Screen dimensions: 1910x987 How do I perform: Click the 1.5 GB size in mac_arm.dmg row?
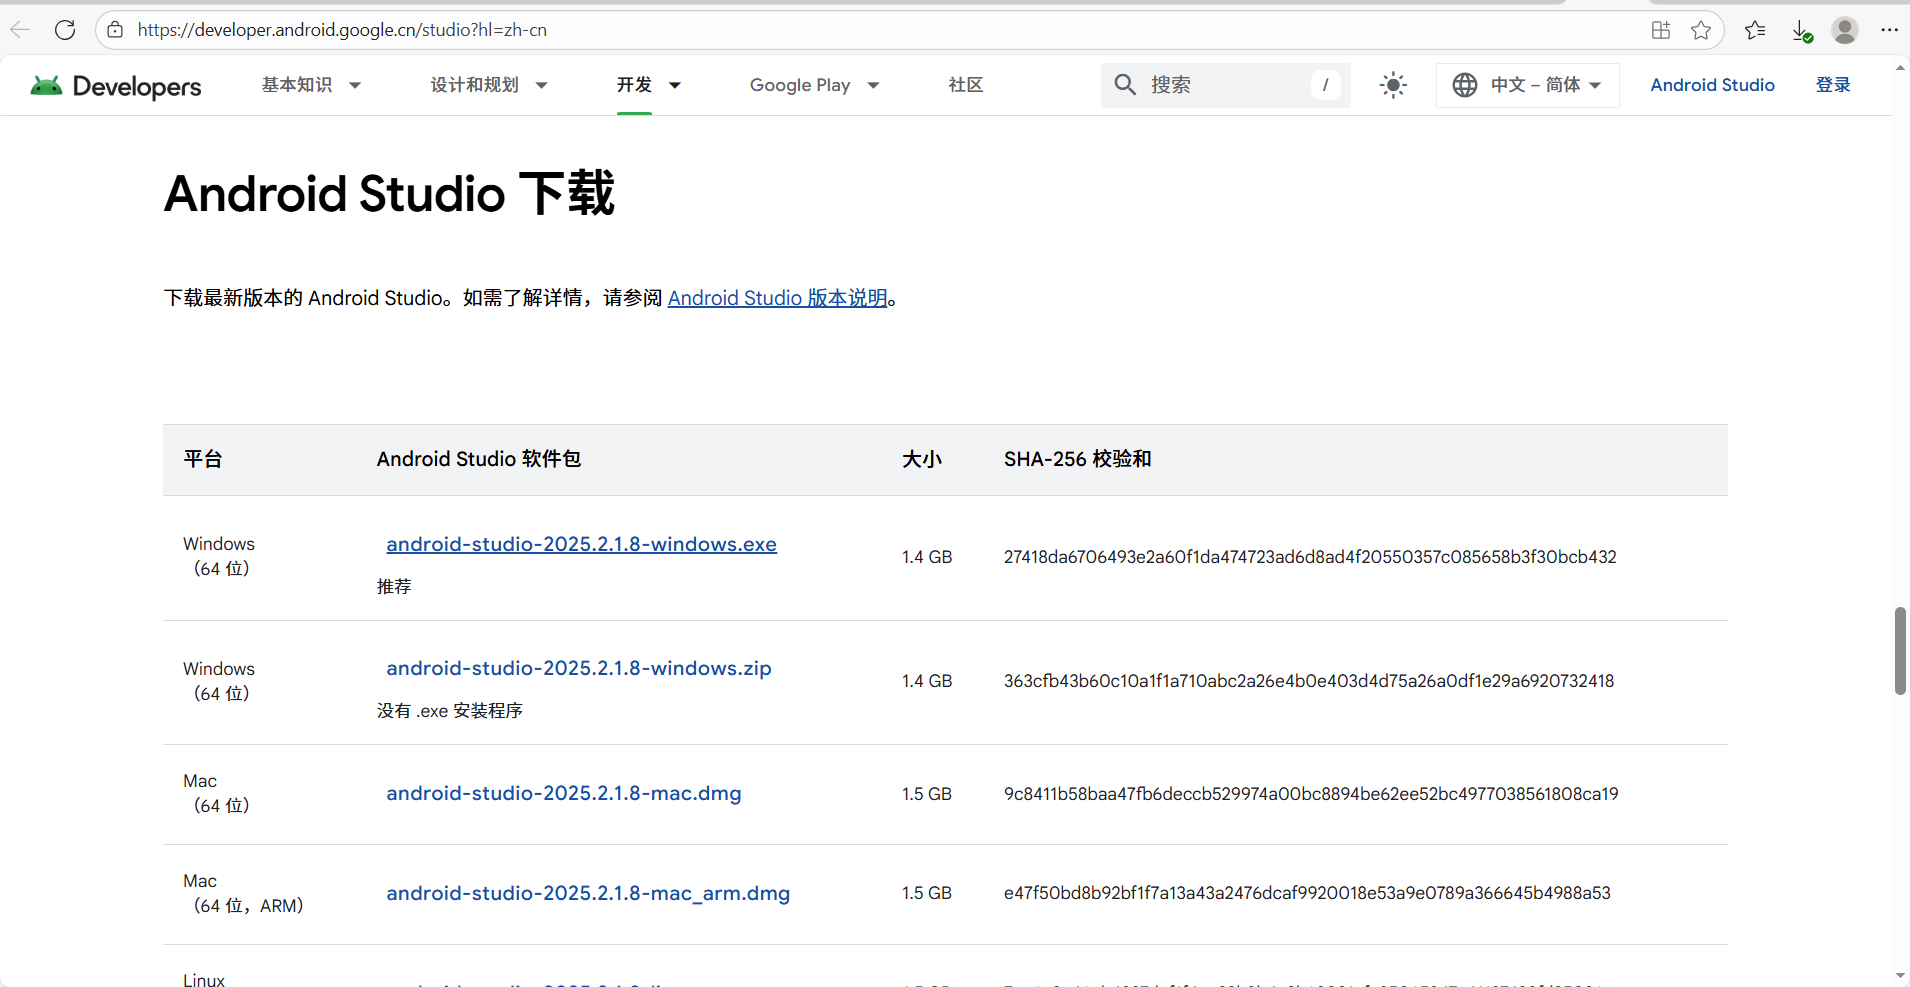(927, 893)
